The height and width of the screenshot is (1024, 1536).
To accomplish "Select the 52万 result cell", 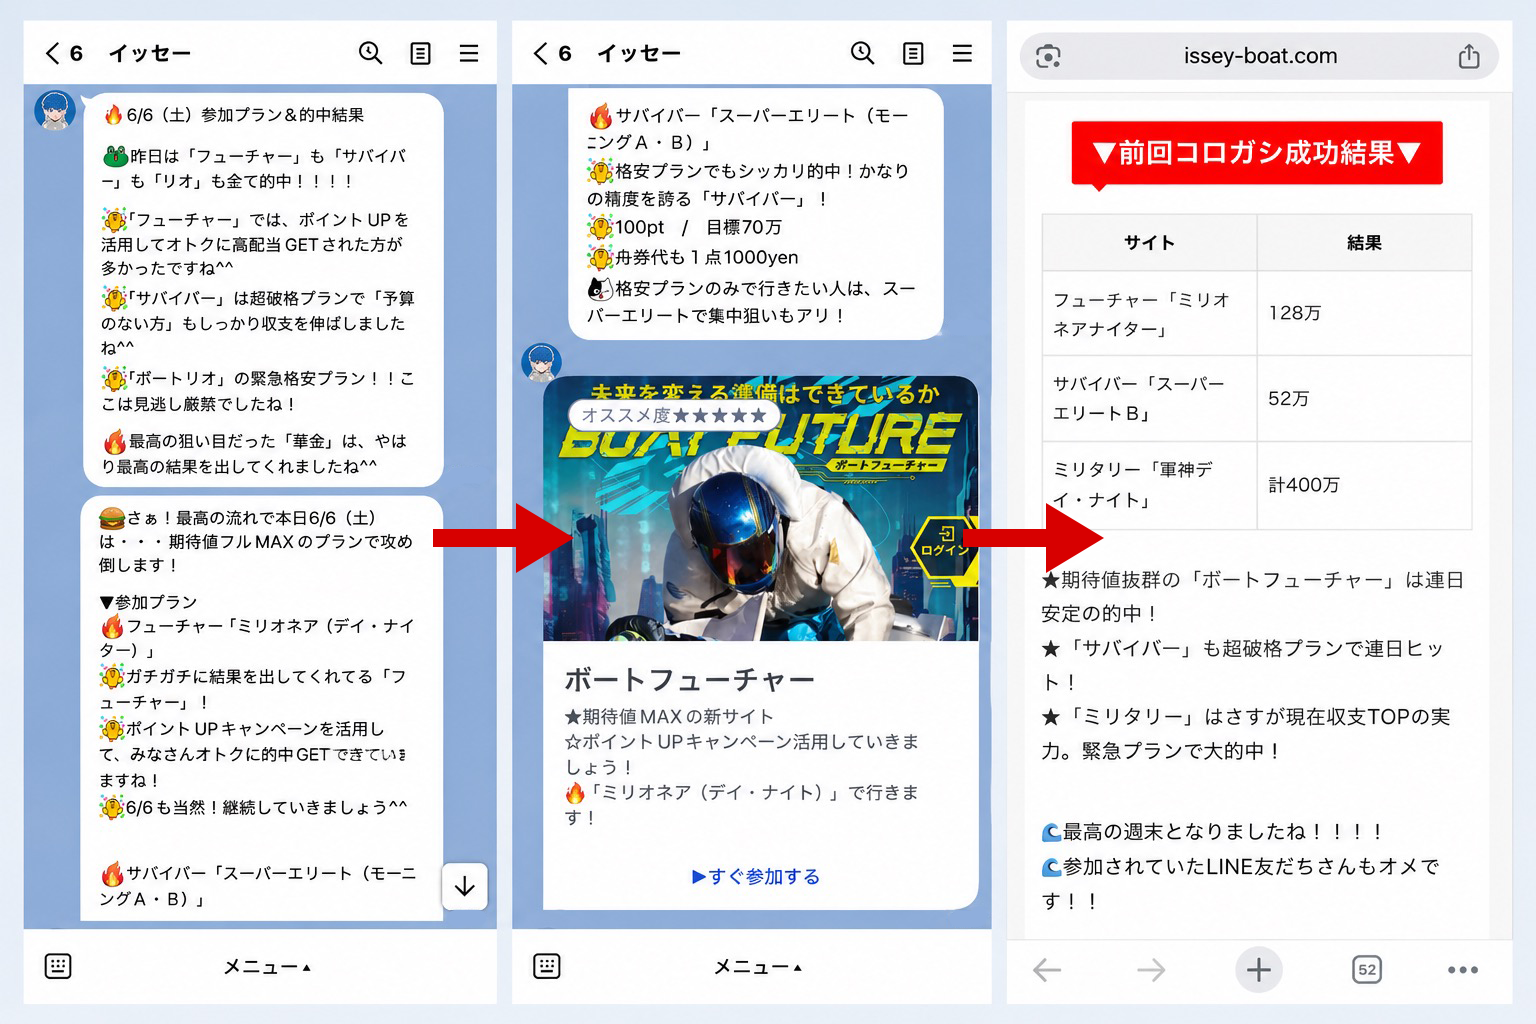I will click(x=1364, y=399).
